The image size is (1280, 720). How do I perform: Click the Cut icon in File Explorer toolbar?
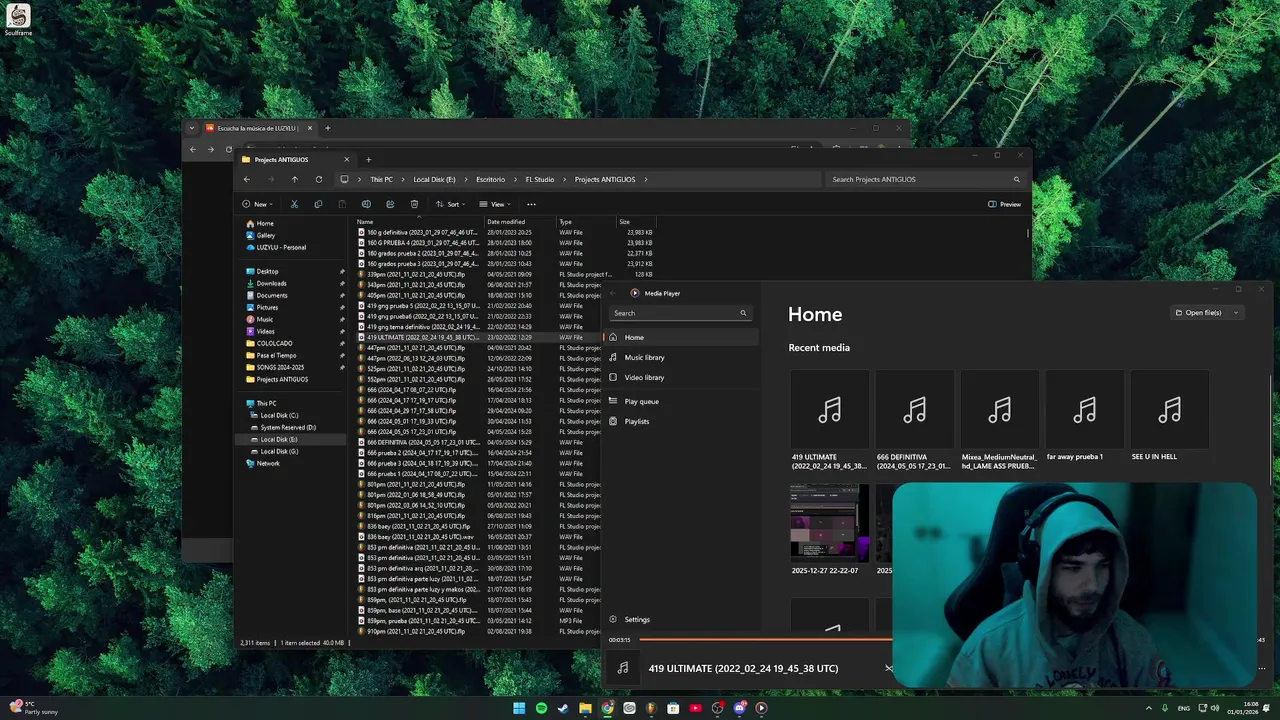(x=294, y=204)
